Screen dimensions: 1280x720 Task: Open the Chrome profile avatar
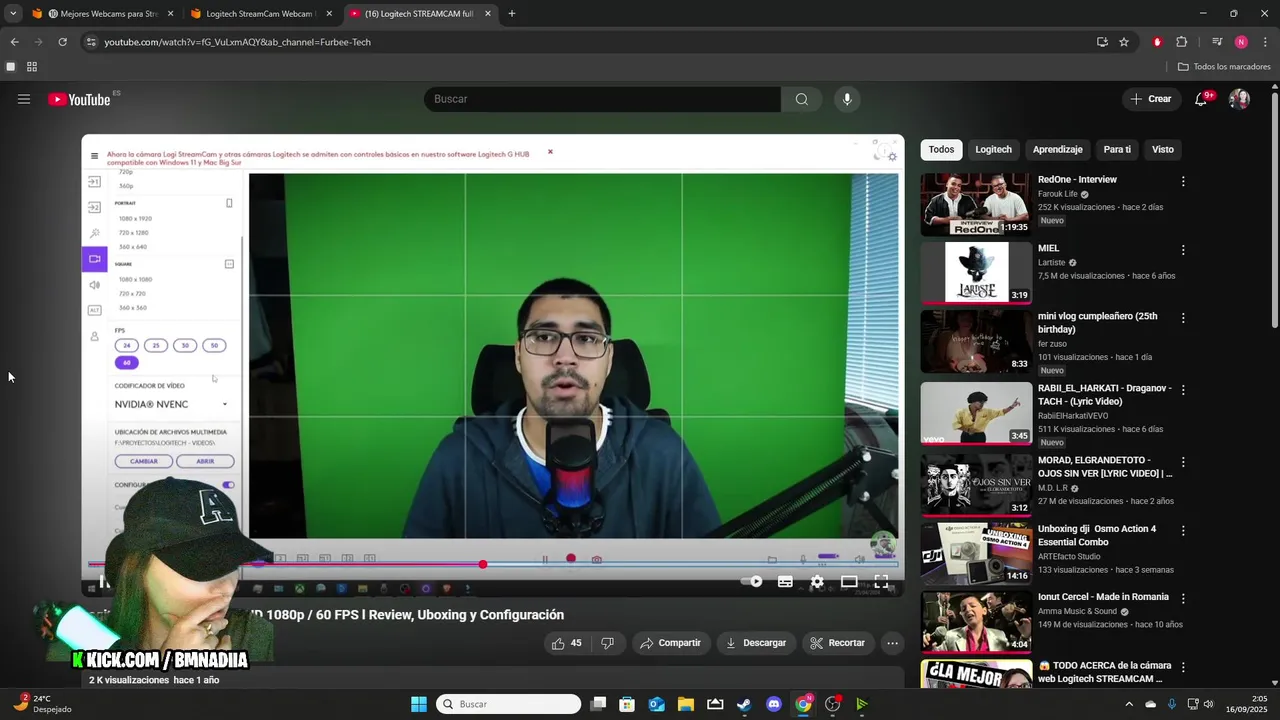[1241, 42]
